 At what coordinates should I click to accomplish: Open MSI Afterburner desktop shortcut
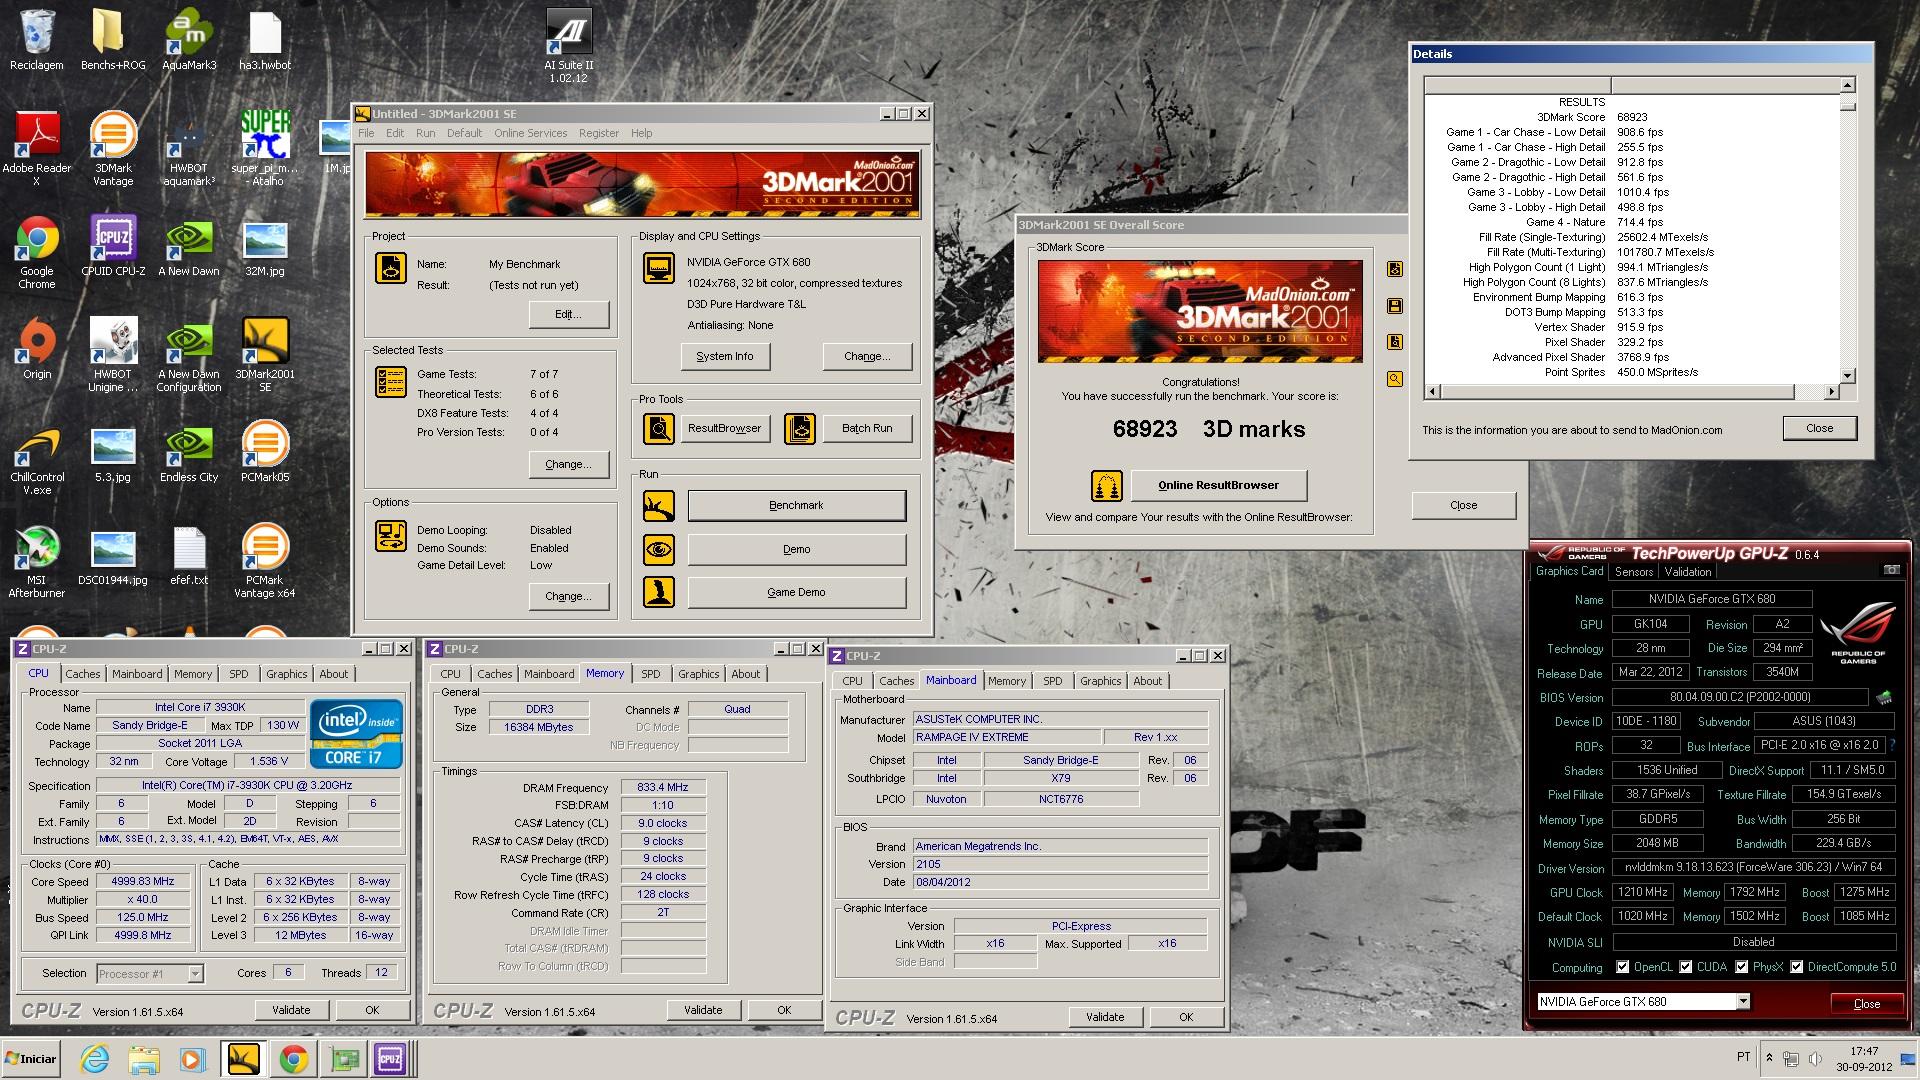tap(37, 561)
